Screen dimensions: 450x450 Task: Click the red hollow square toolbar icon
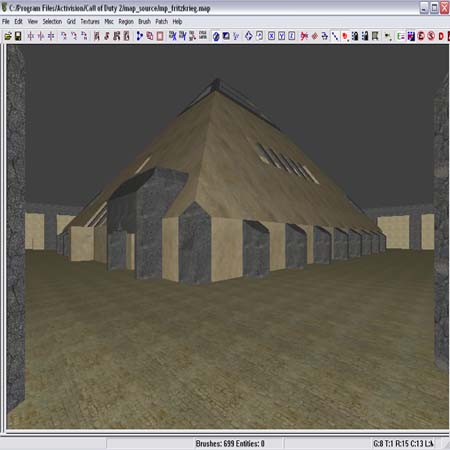pos(160,36)
